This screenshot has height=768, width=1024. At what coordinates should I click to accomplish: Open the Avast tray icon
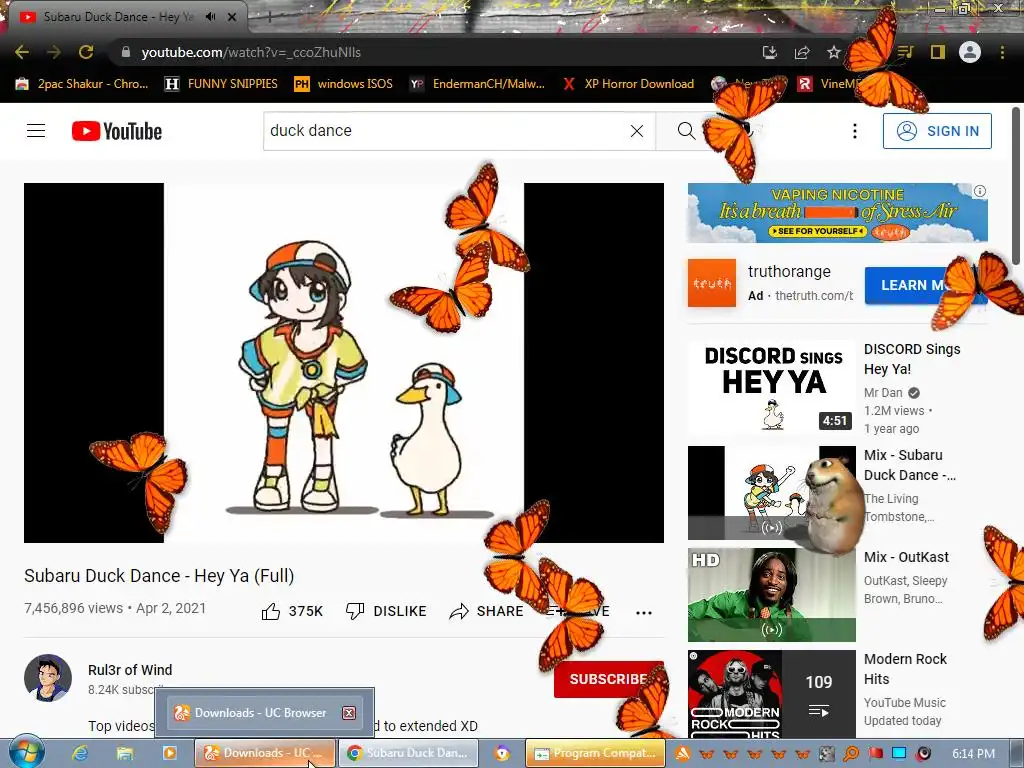pyautogui.click(x=682, y=753)
